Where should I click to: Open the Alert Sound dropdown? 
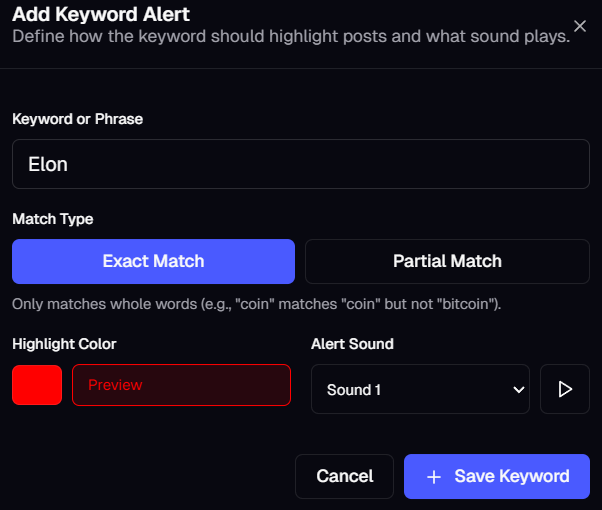[420, 389]
